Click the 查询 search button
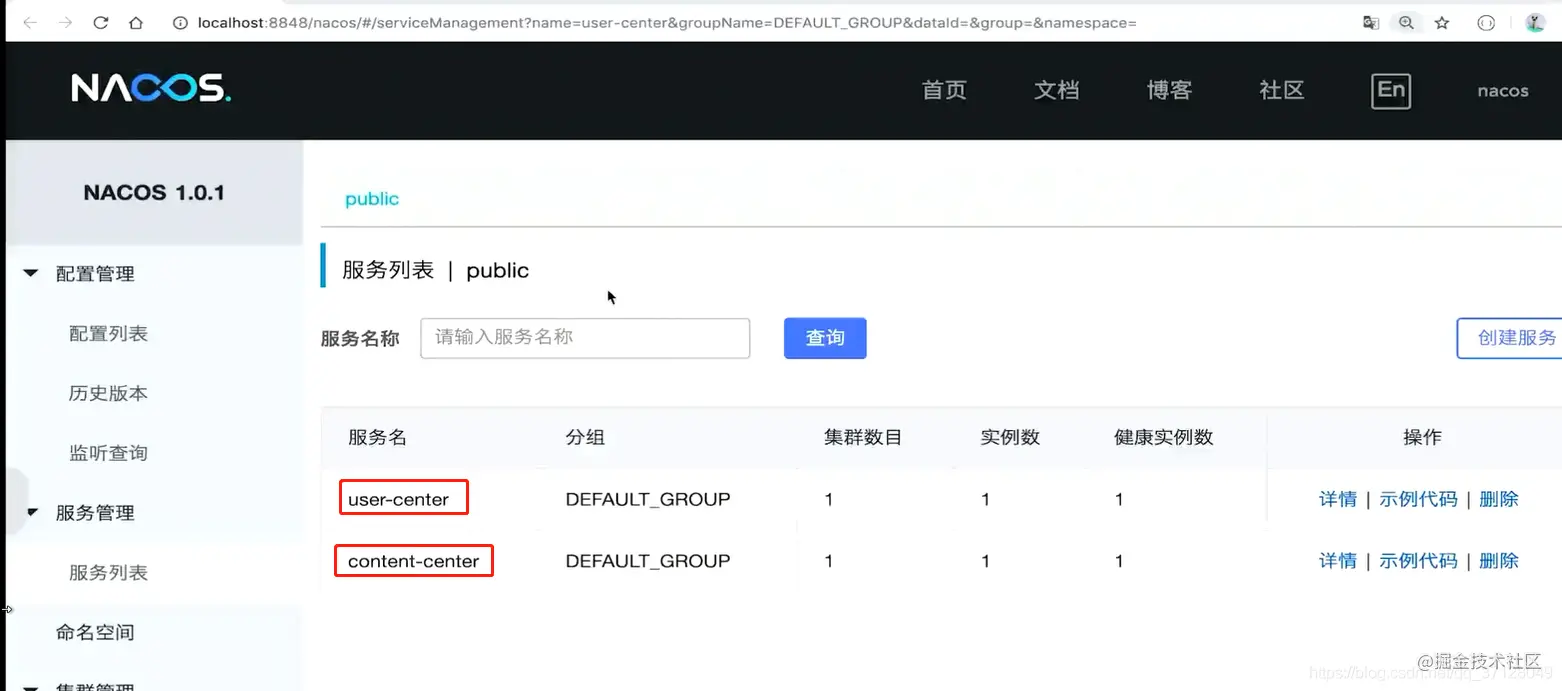Image resolution: width=1562 pixels, height=691 pixels. point(825,338)
